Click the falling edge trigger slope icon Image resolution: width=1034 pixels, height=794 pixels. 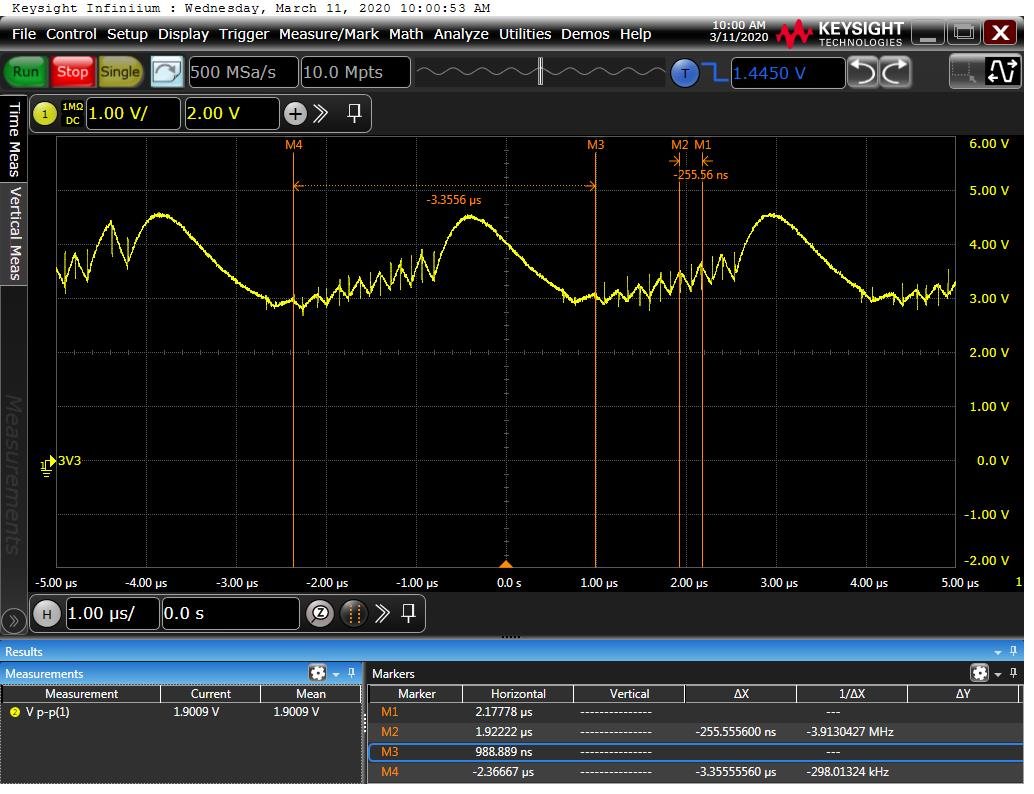715,73
